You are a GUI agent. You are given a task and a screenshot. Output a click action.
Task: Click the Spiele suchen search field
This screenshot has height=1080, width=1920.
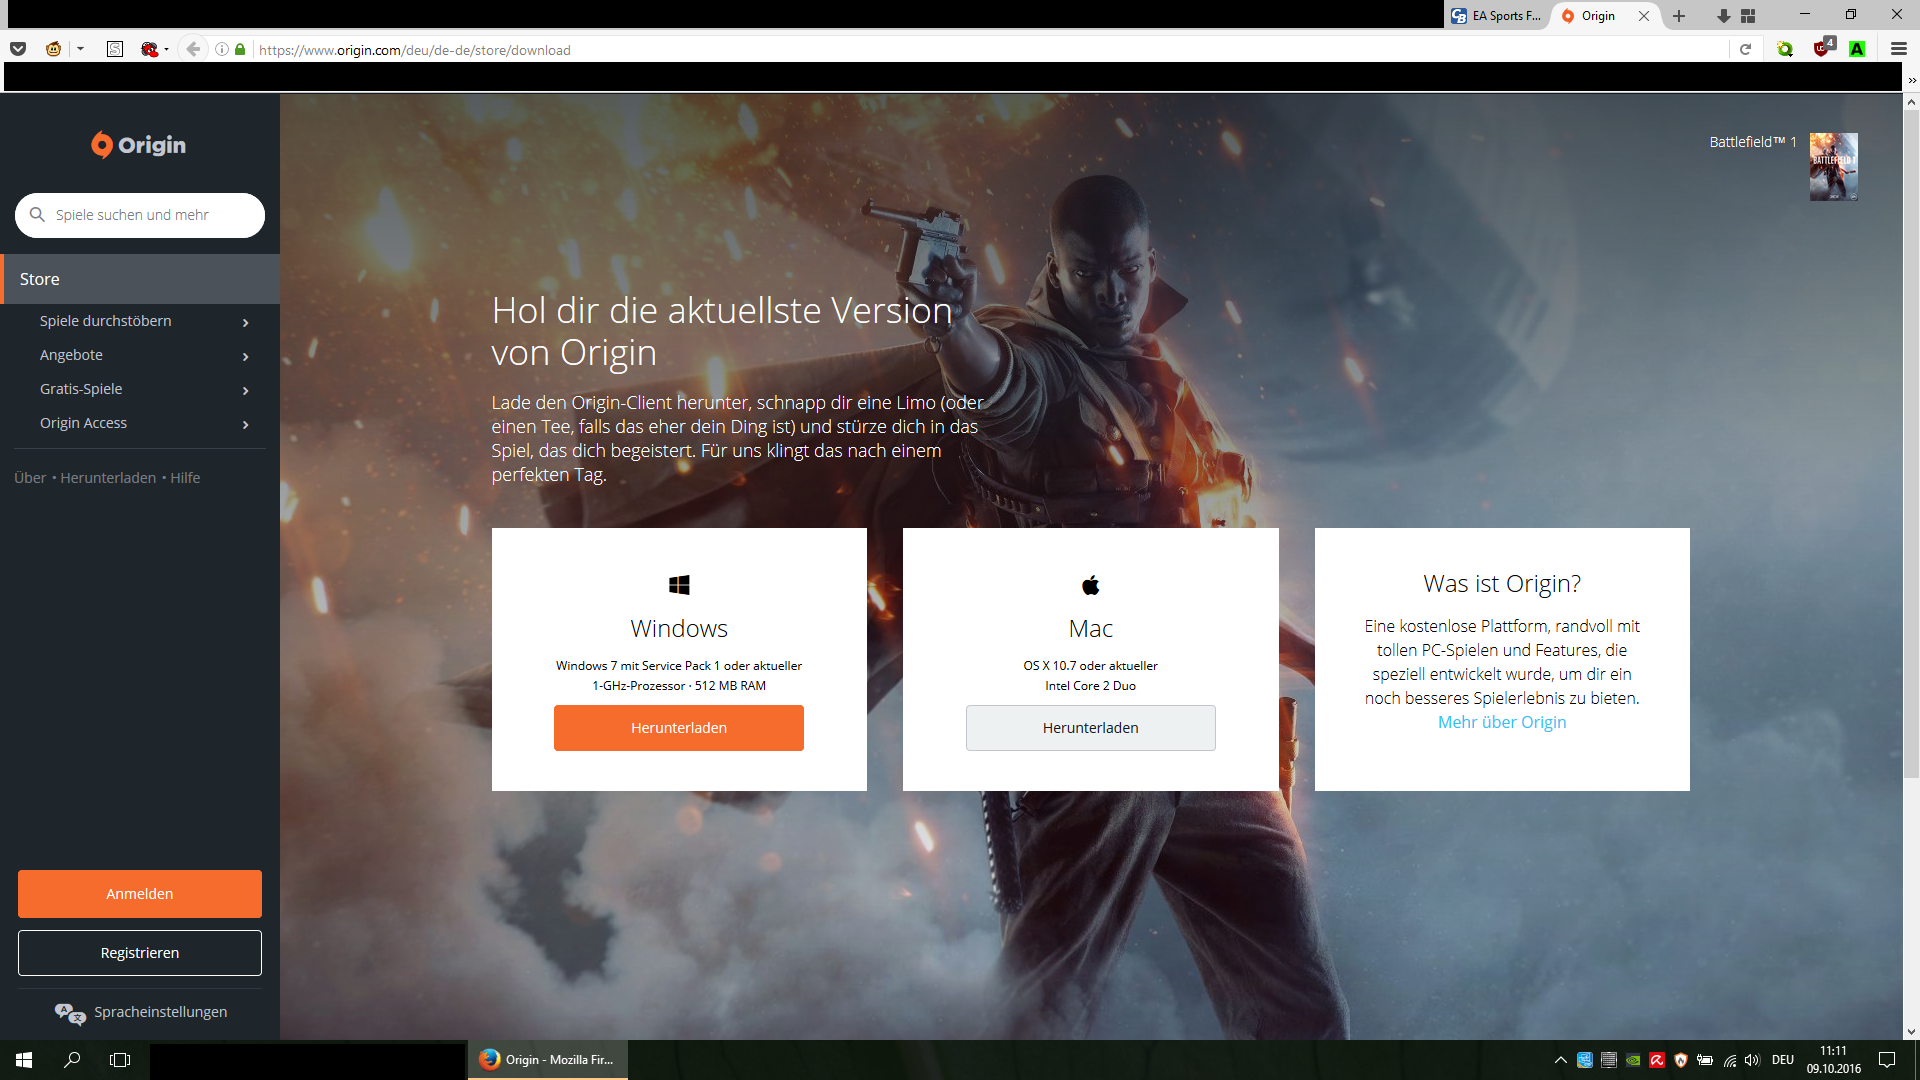150,215
